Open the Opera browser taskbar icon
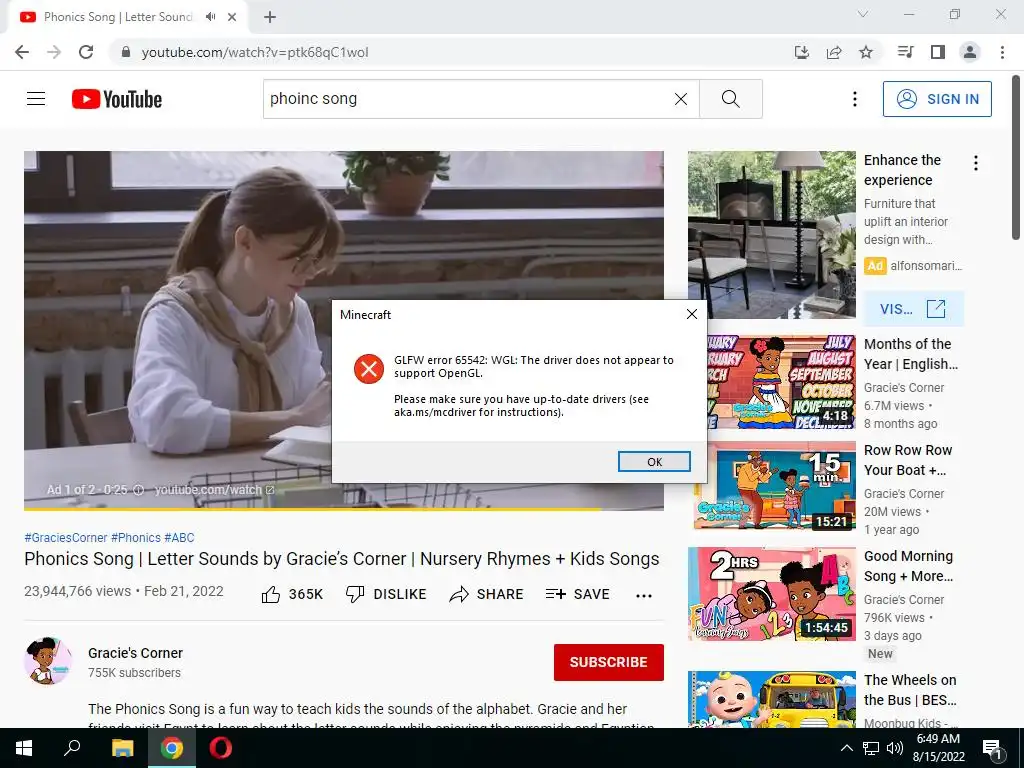This screenshot has width=1024, height=768. point(221,748)
